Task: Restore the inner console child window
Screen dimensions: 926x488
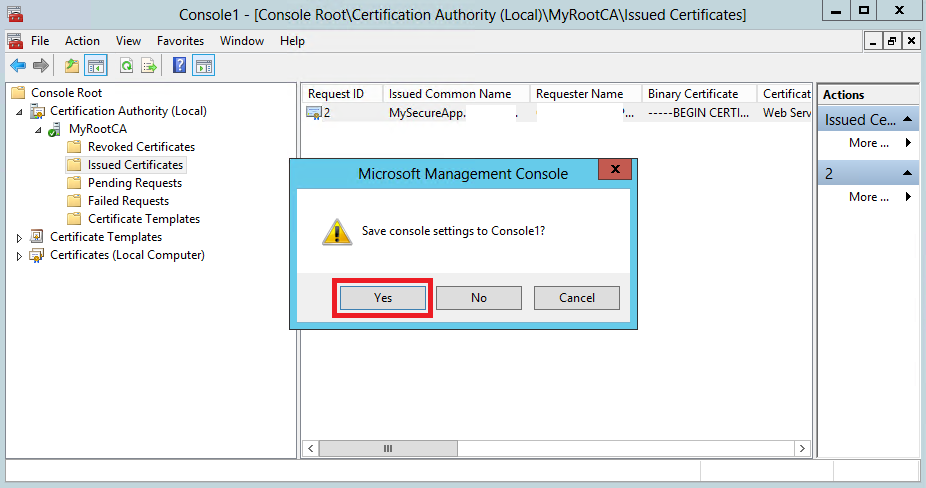Action: pos(892,41)
